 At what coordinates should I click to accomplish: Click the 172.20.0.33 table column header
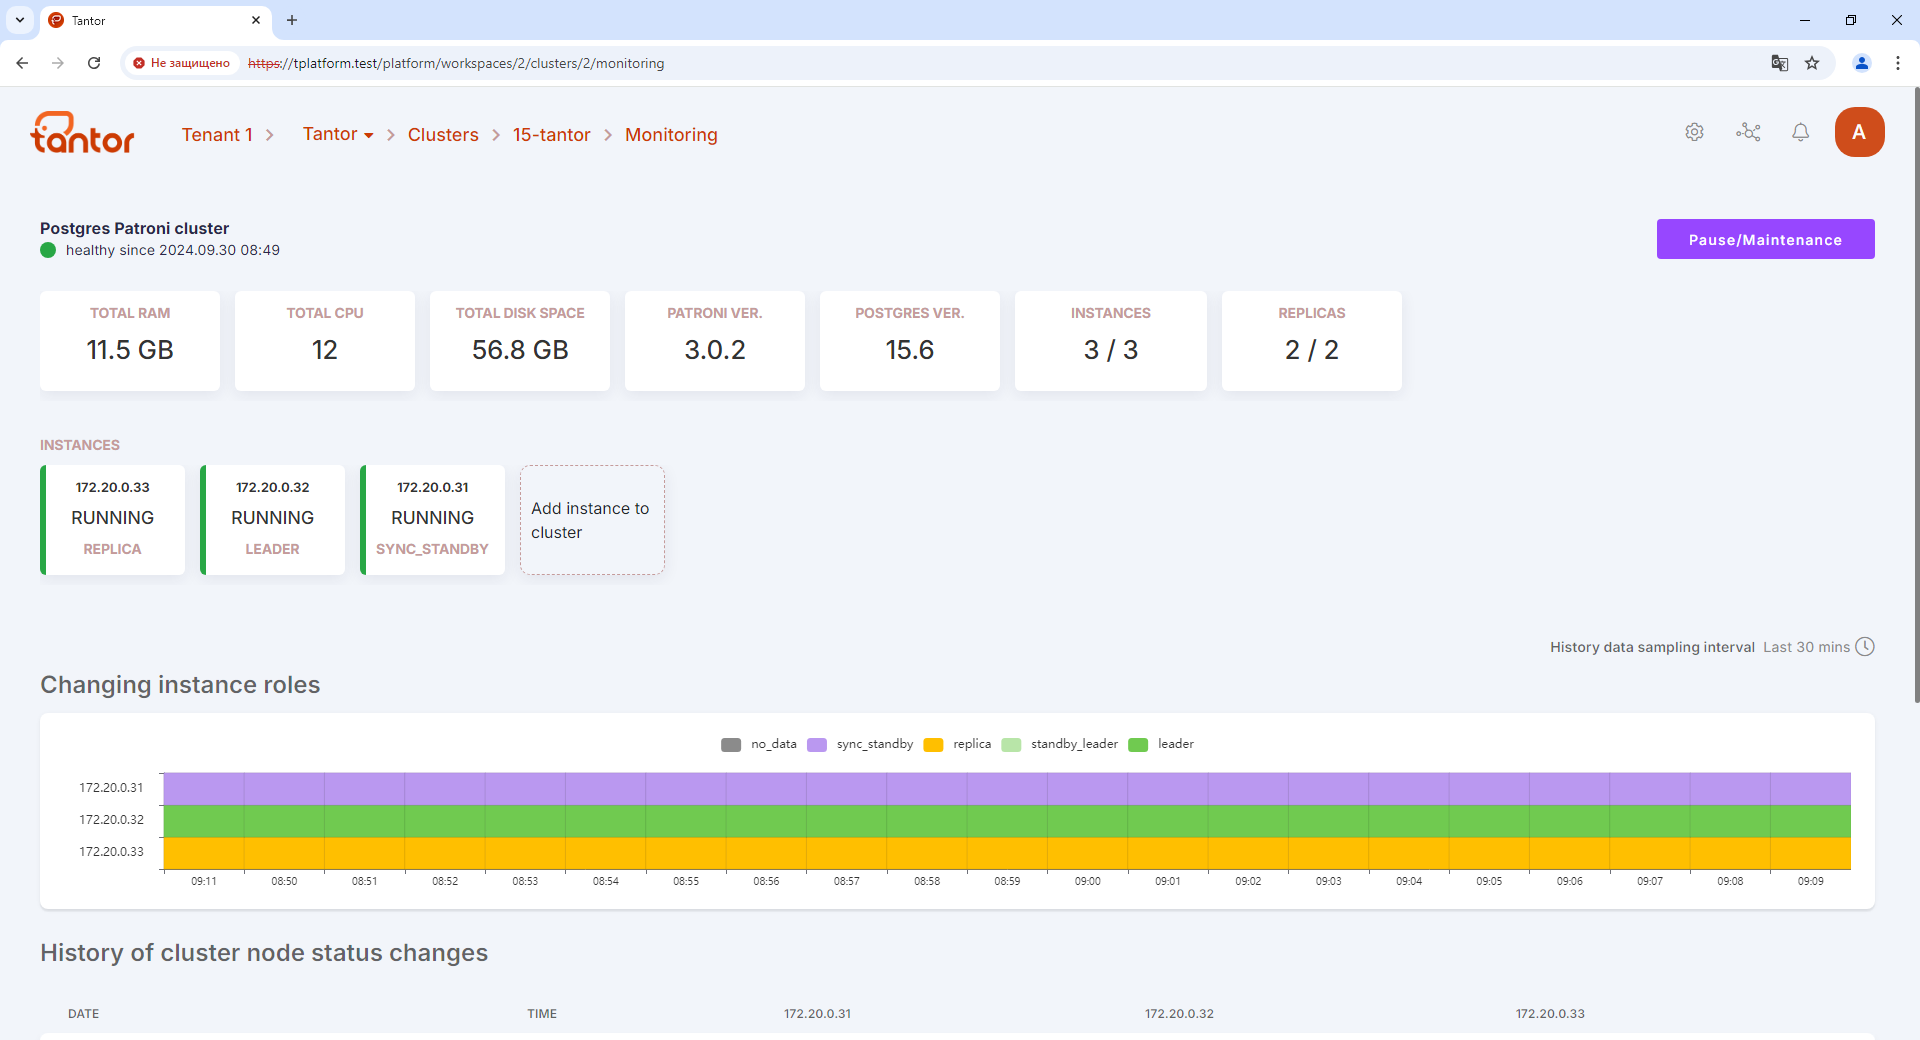click(x=1550, y=1014)
